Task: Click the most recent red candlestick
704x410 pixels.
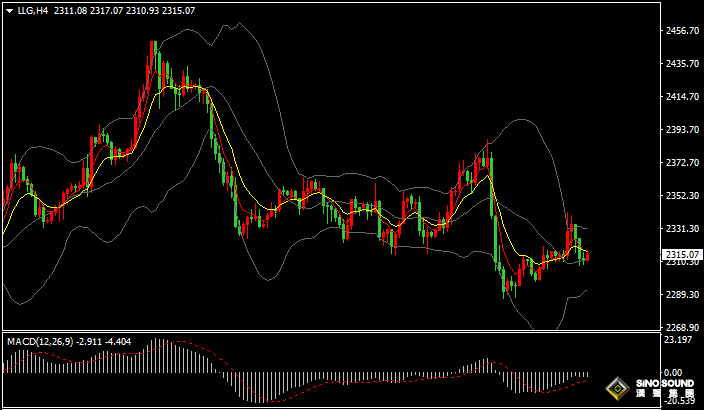Action: tap(588, 258)
